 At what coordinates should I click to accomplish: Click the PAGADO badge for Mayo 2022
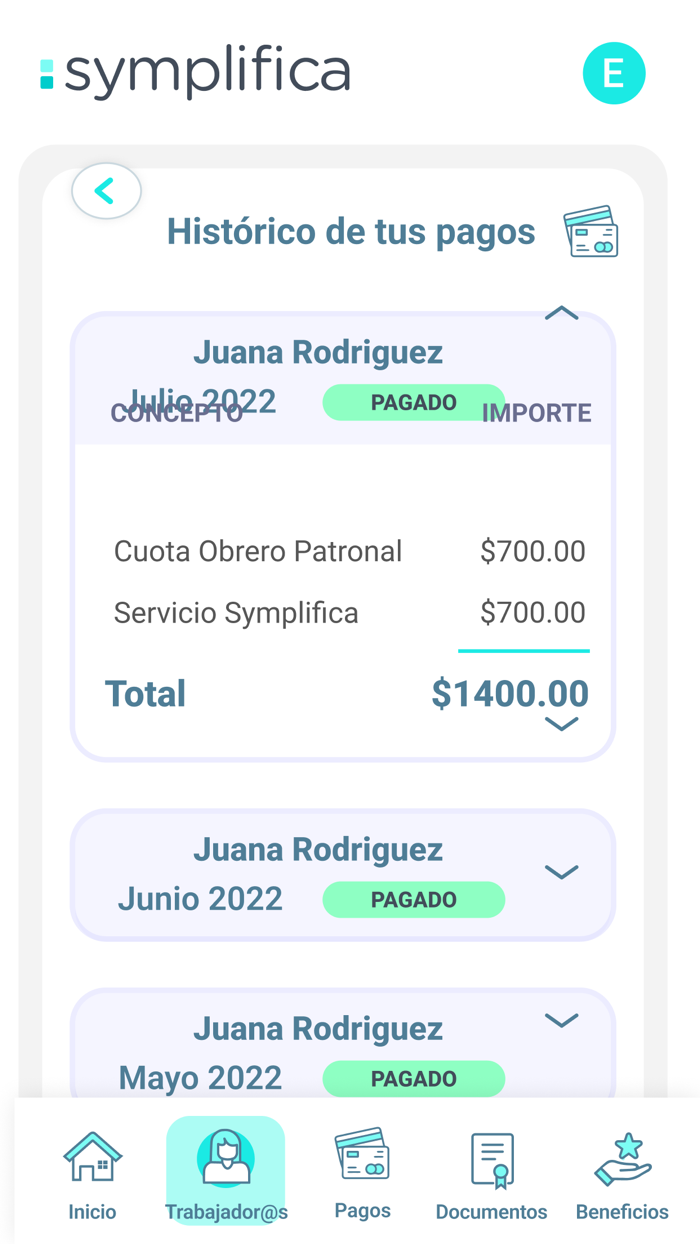pos(414,1079)
